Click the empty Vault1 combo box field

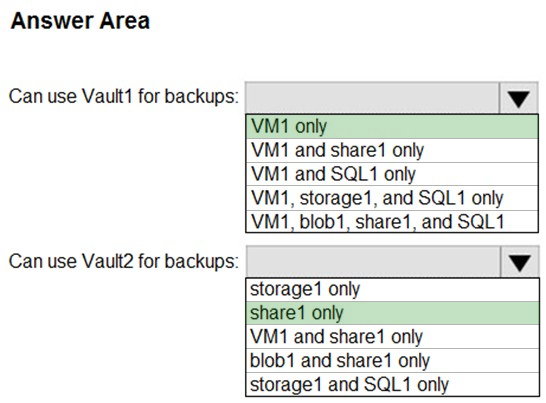(x=372, y=98)
